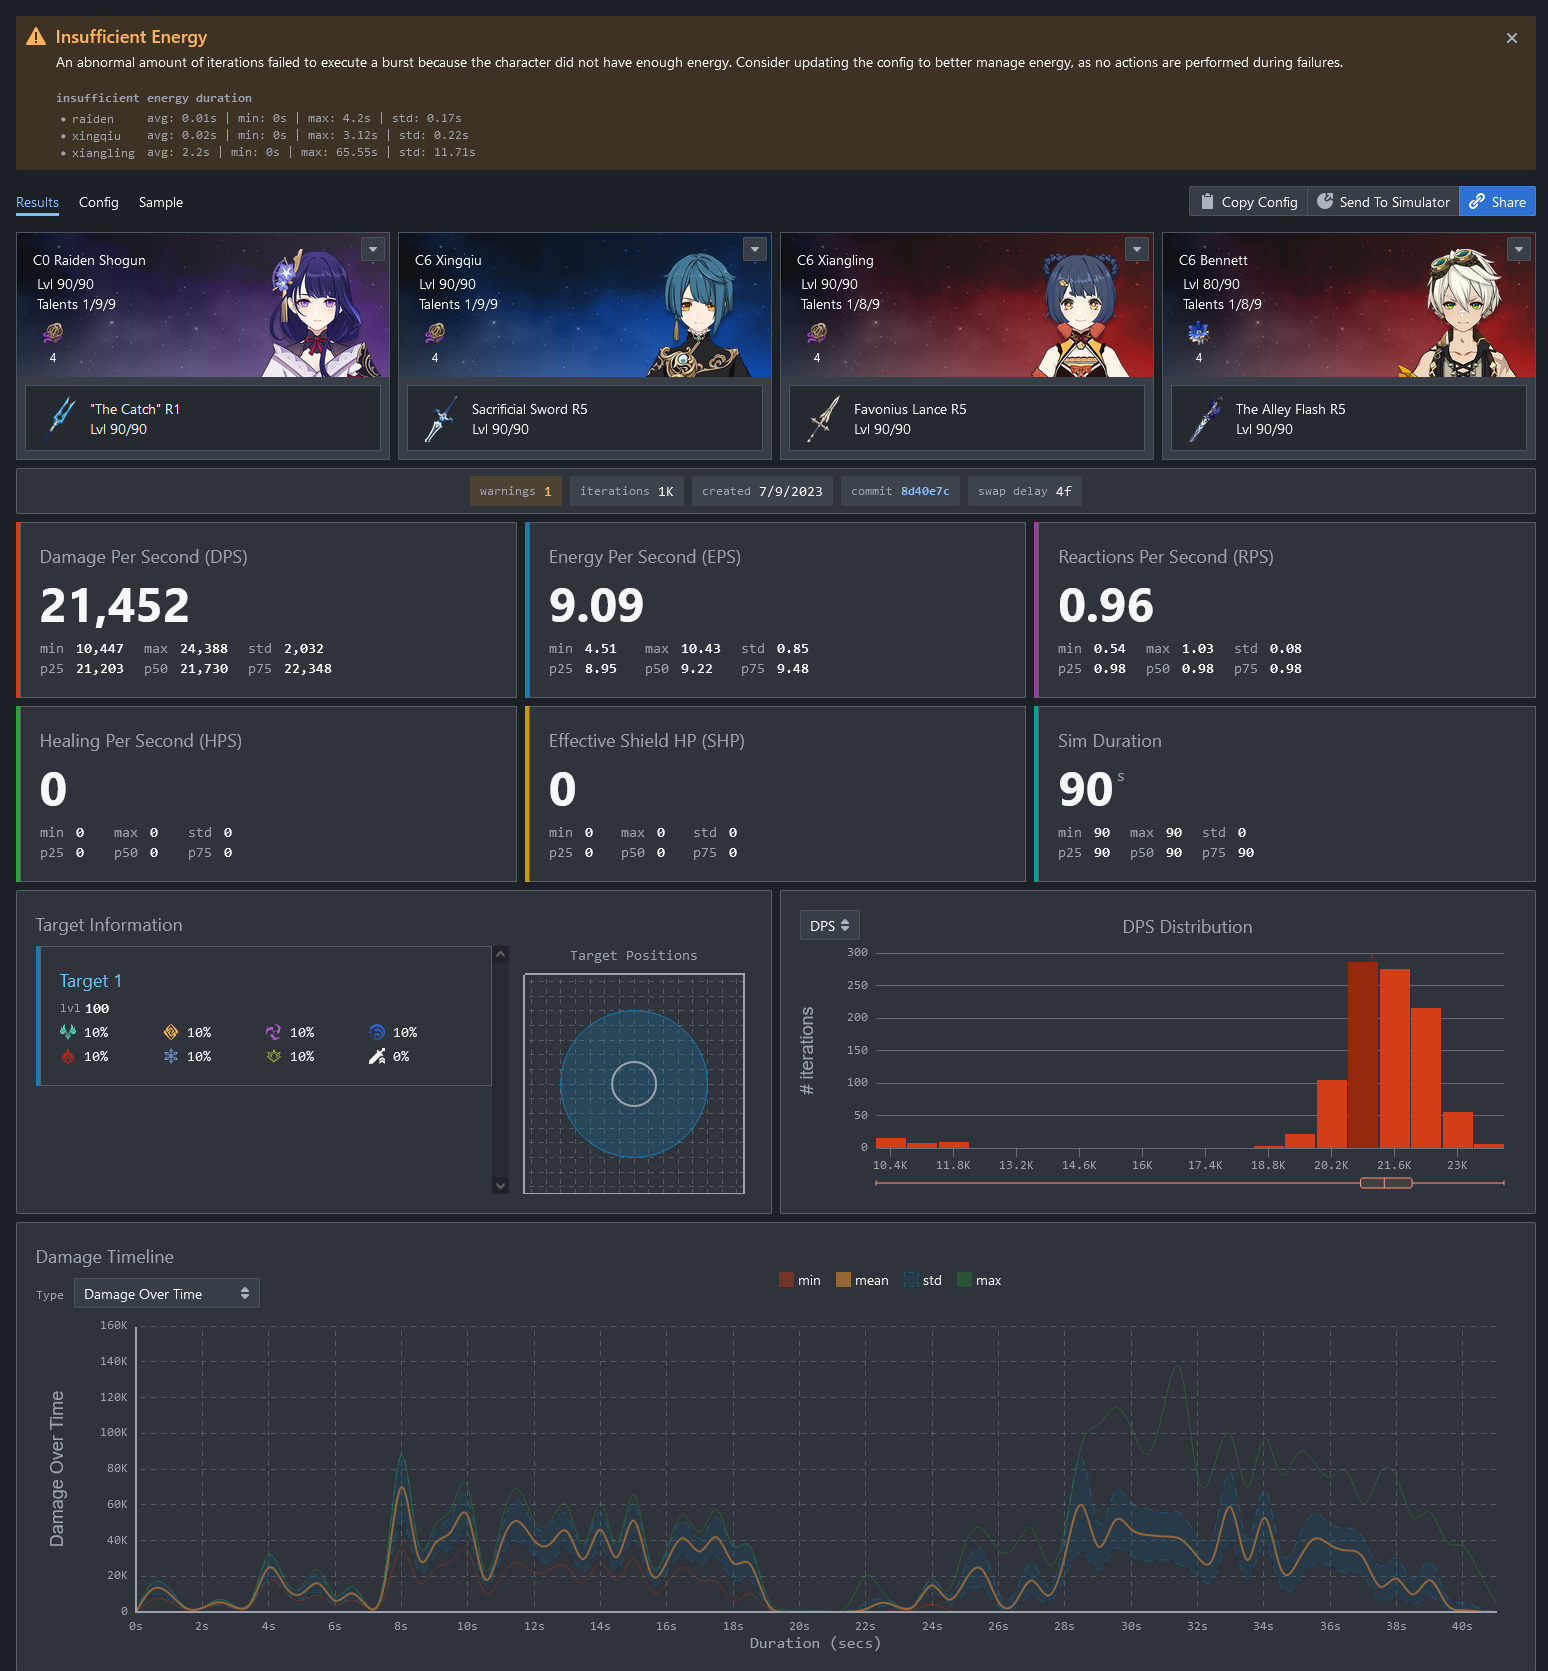Click The Alley Flash weapon icon

(1206, 419)
